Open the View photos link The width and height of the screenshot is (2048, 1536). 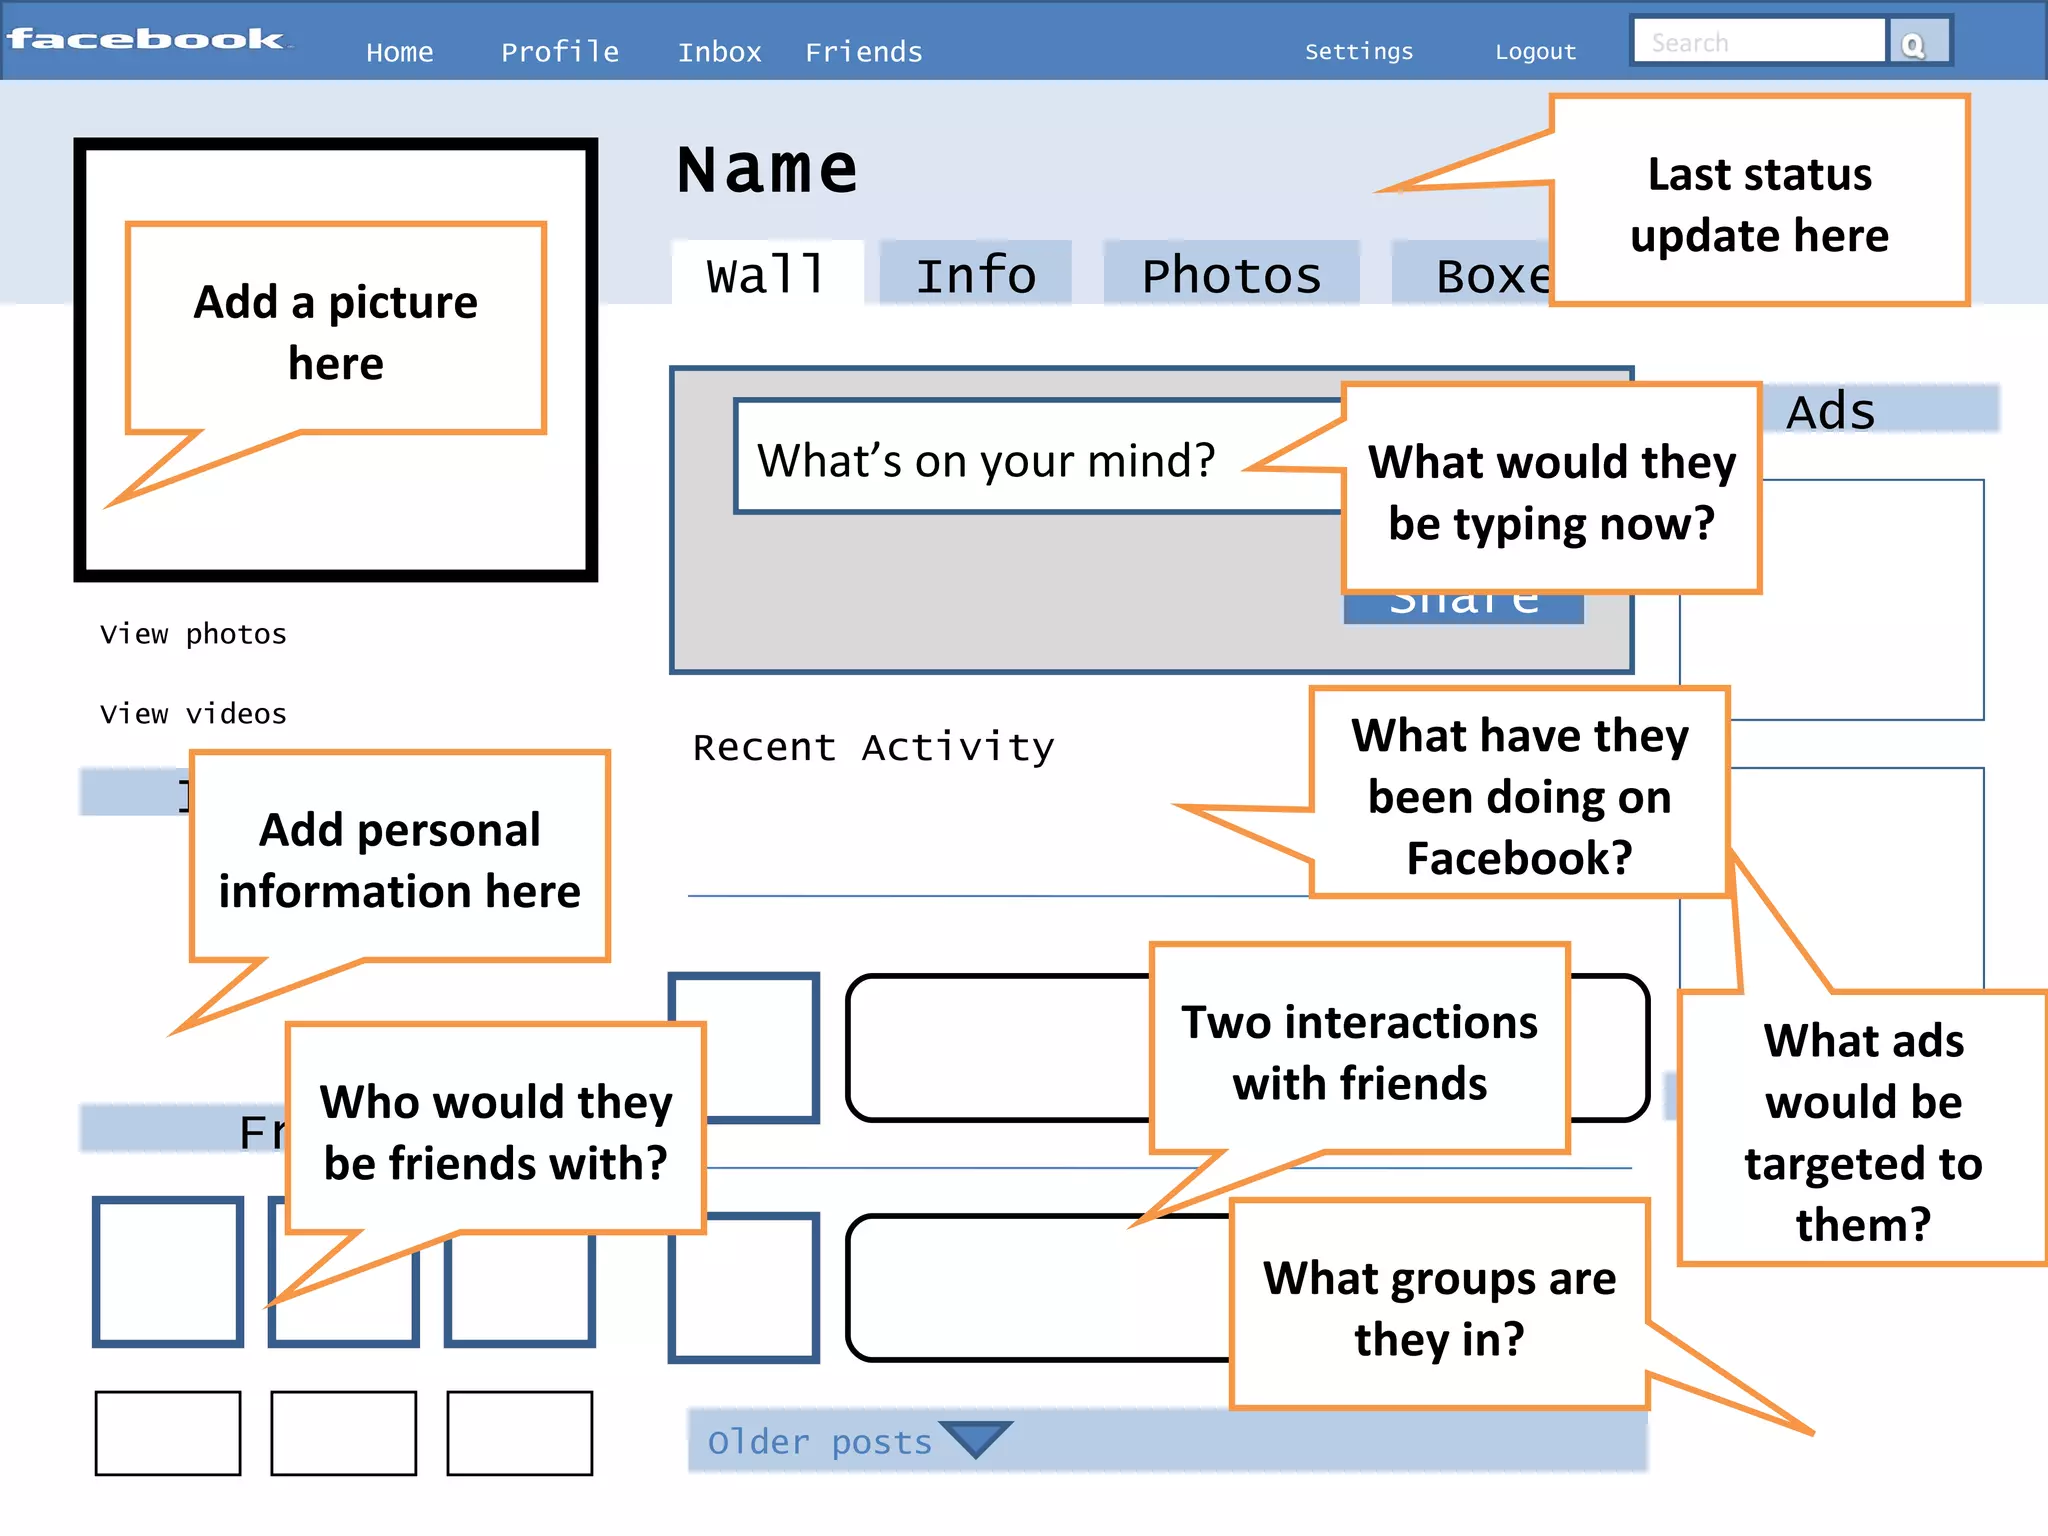click(x=193, y=634)
